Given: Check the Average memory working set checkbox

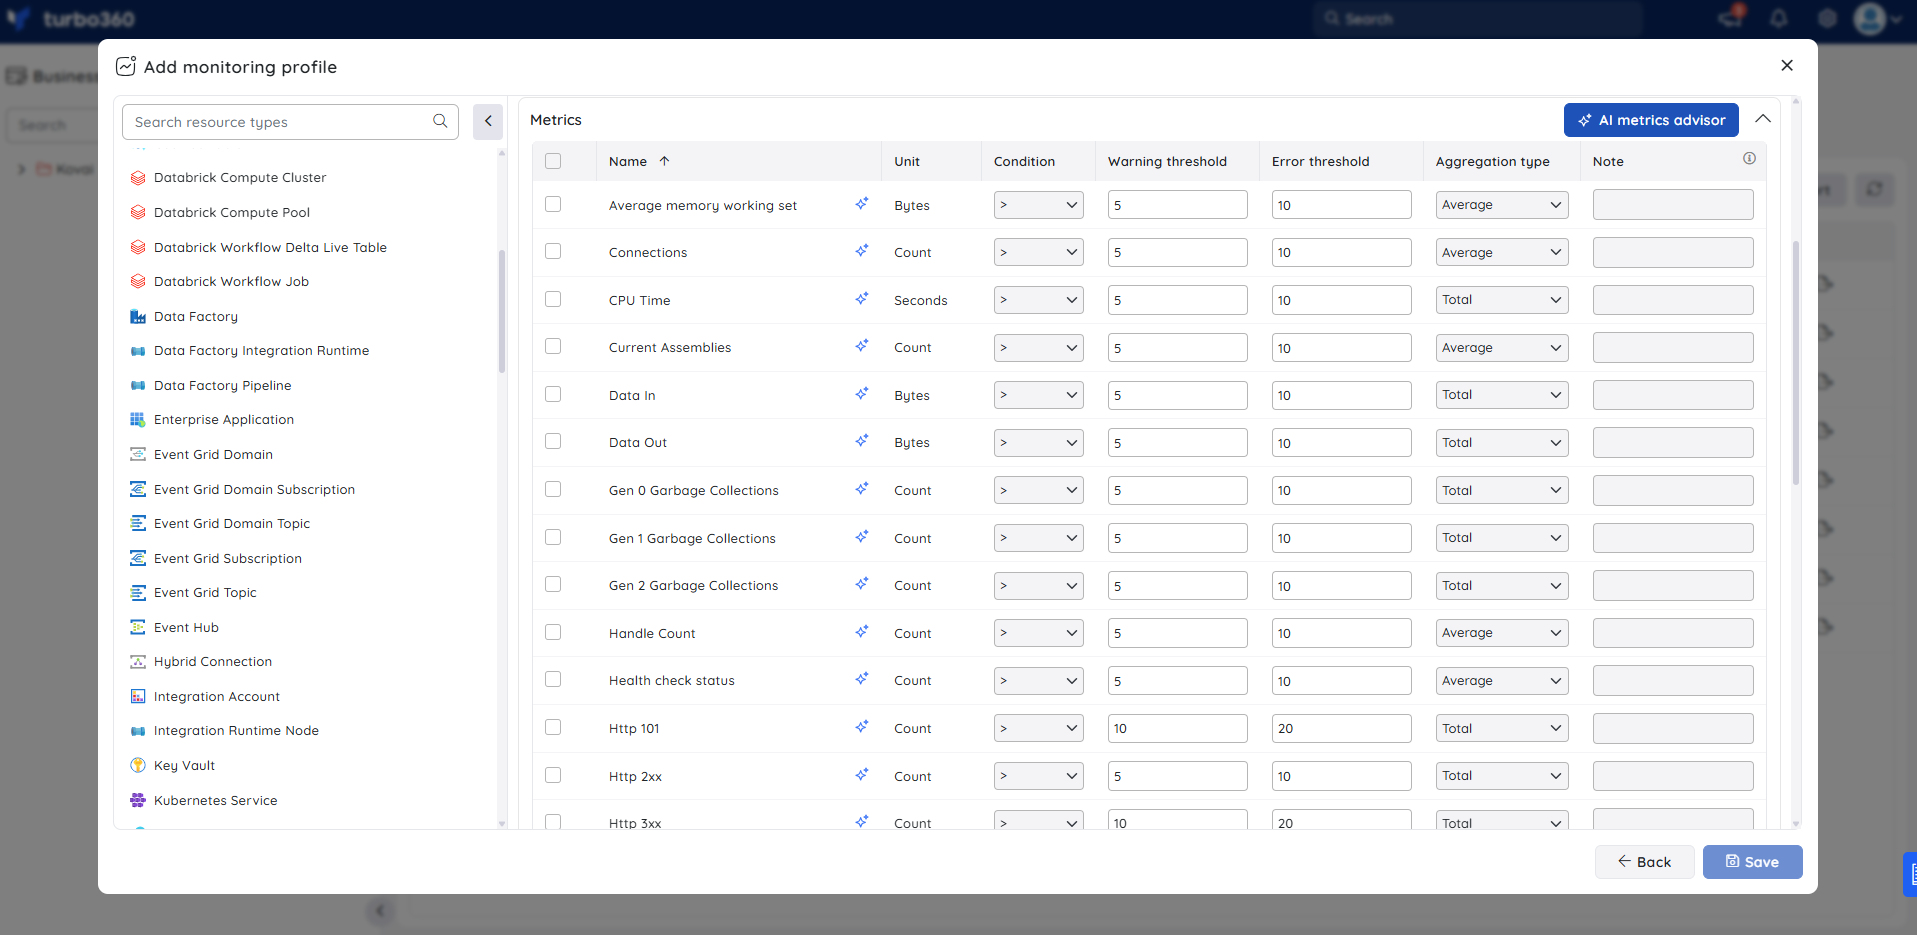Looking at the screenshot, I should (553, 204).
